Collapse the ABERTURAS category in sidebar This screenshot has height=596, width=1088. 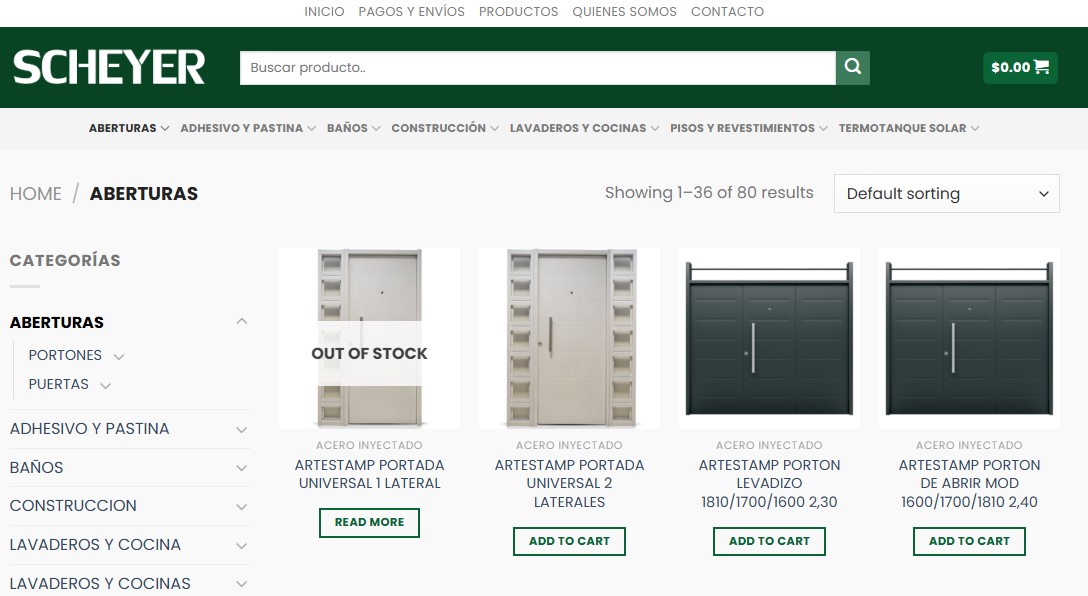click(241, 322)
